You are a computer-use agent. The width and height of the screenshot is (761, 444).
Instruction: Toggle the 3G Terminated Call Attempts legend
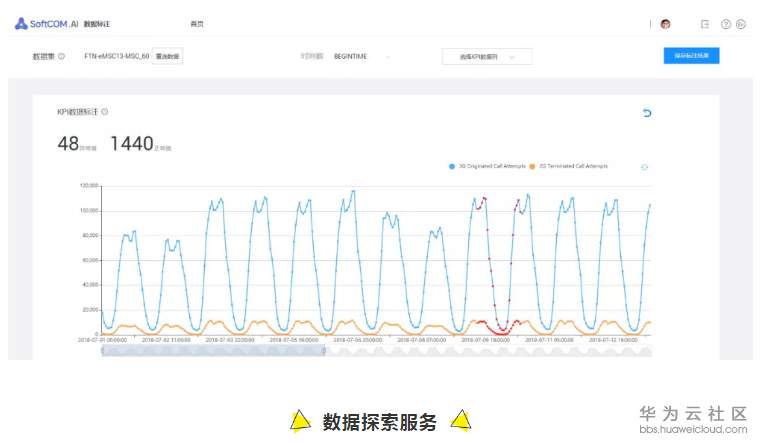[568, 166]
